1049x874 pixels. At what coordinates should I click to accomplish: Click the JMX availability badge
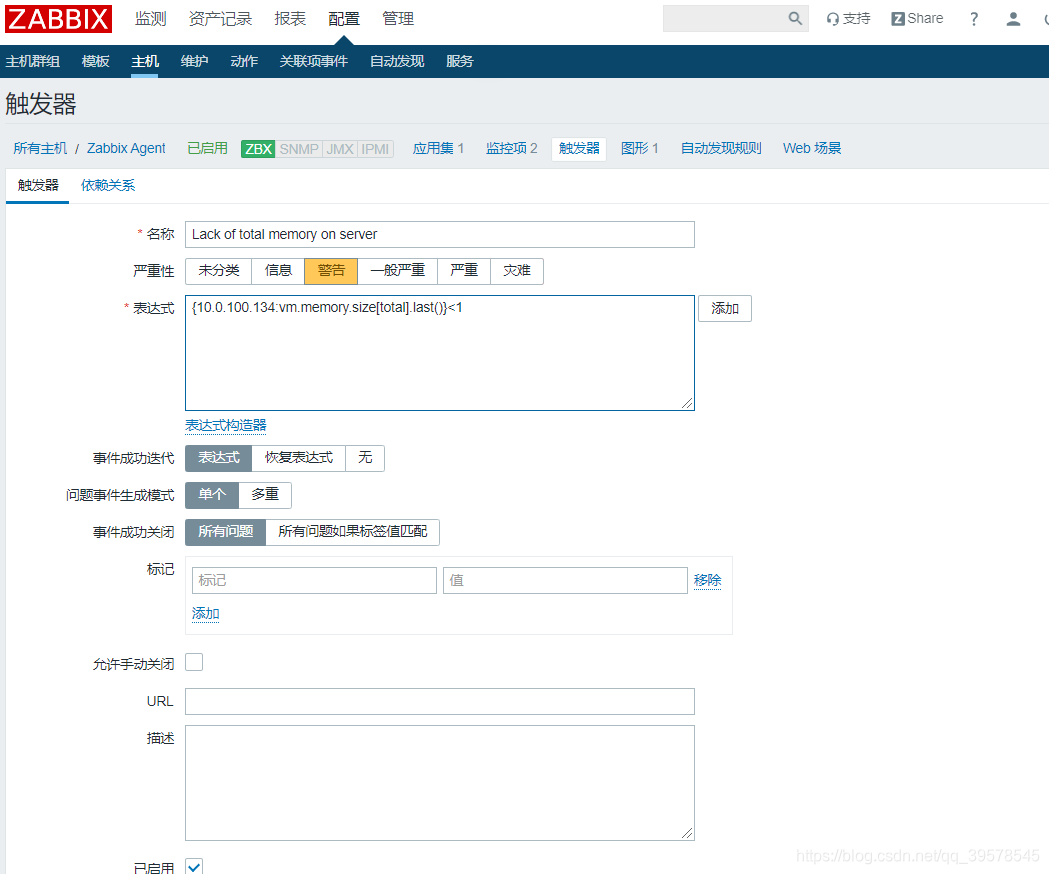tap(340, 149)
